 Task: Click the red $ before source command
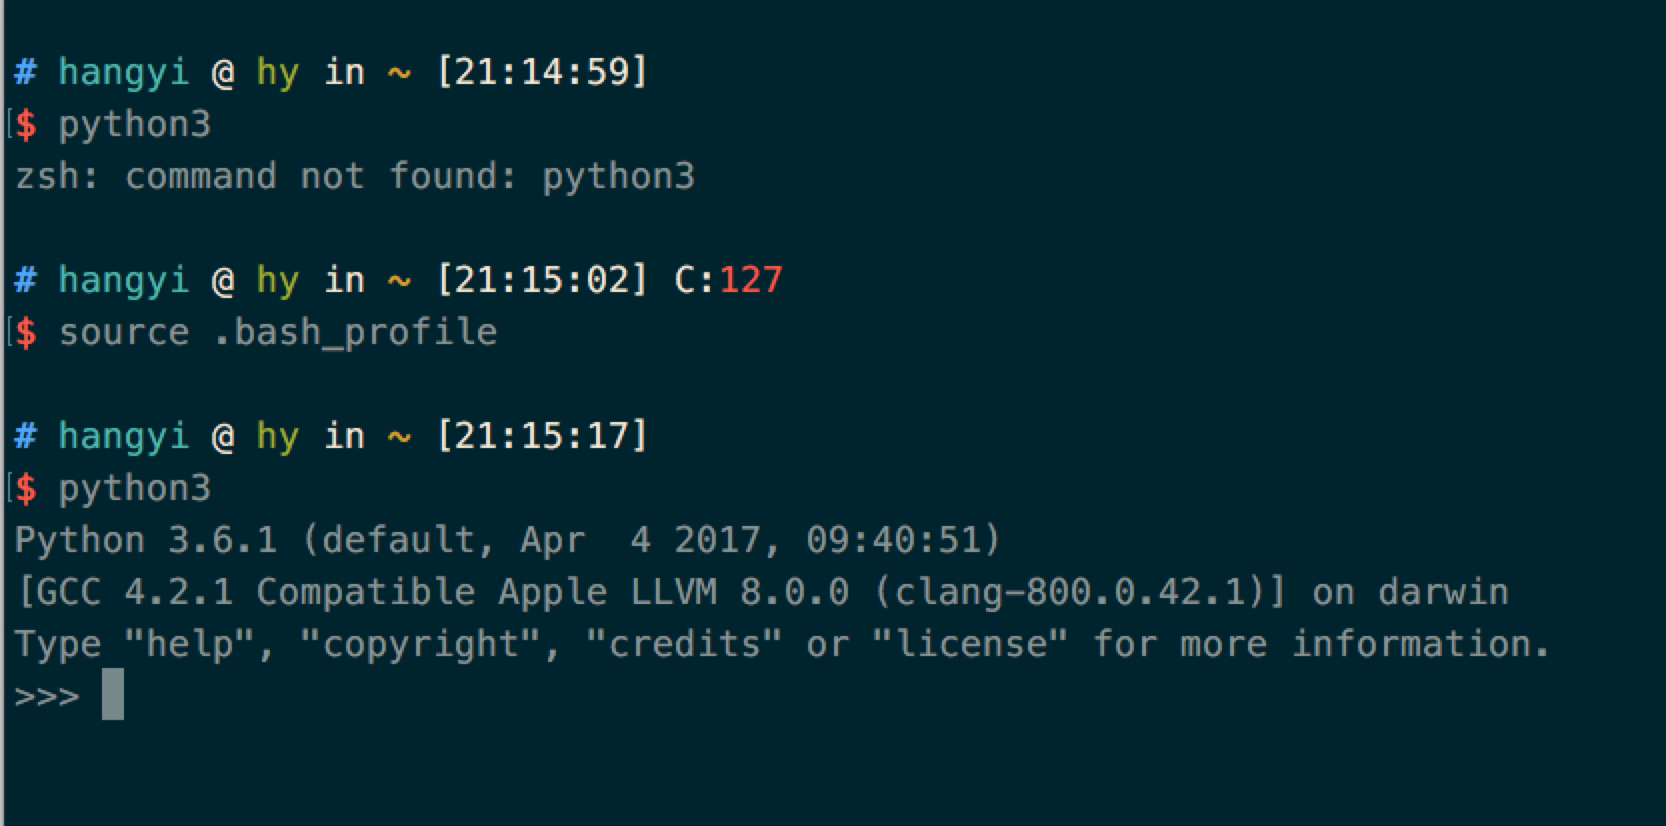click(x=26, y=333)
